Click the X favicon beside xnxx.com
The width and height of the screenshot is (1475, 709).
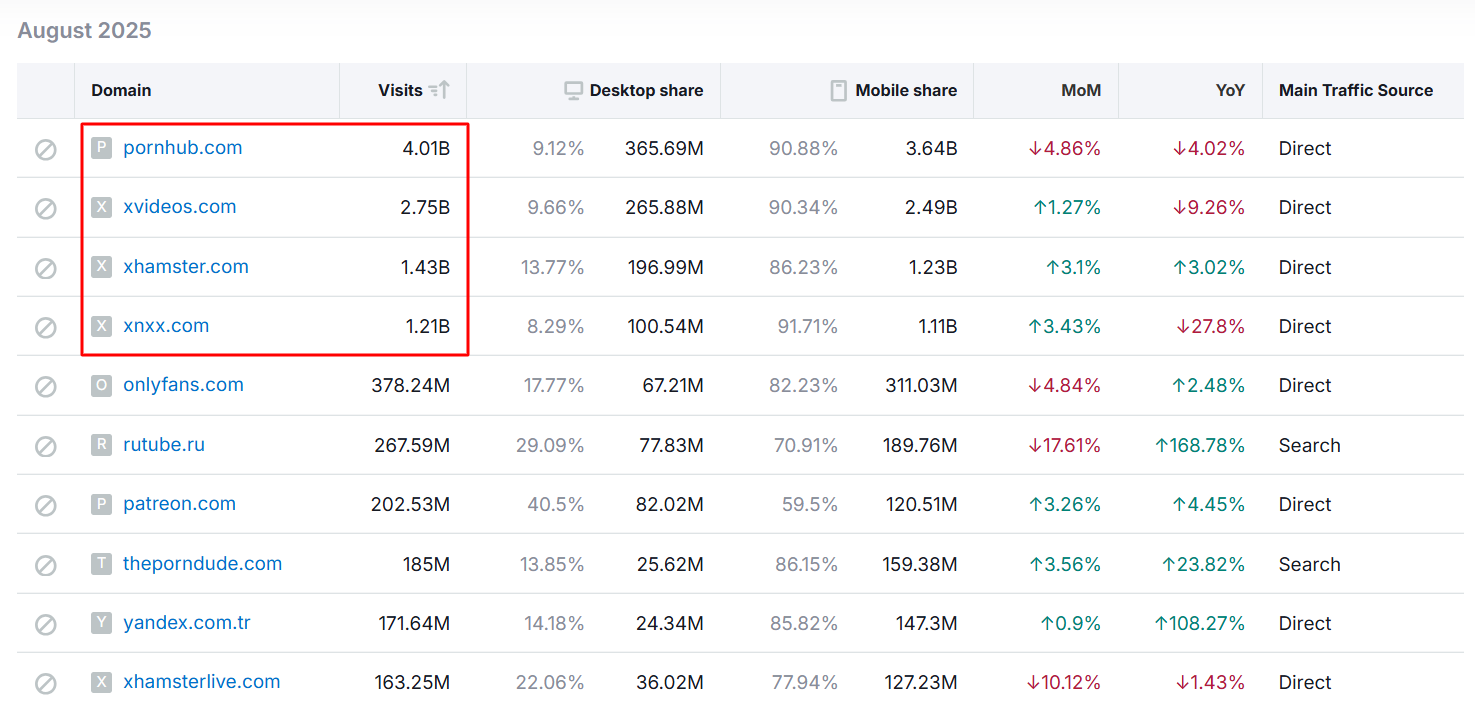101,326
